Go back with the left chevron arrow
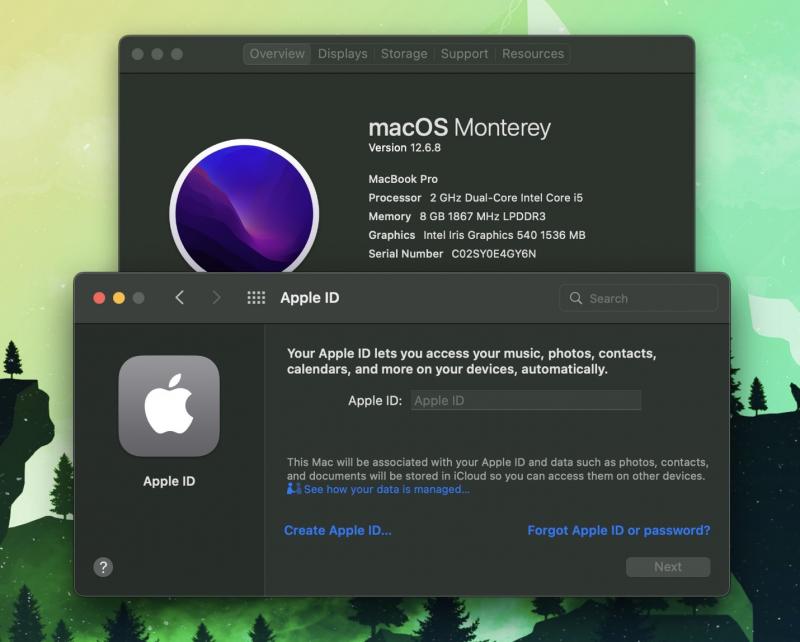This screenshot has height=642, width=800. point(180,298)
